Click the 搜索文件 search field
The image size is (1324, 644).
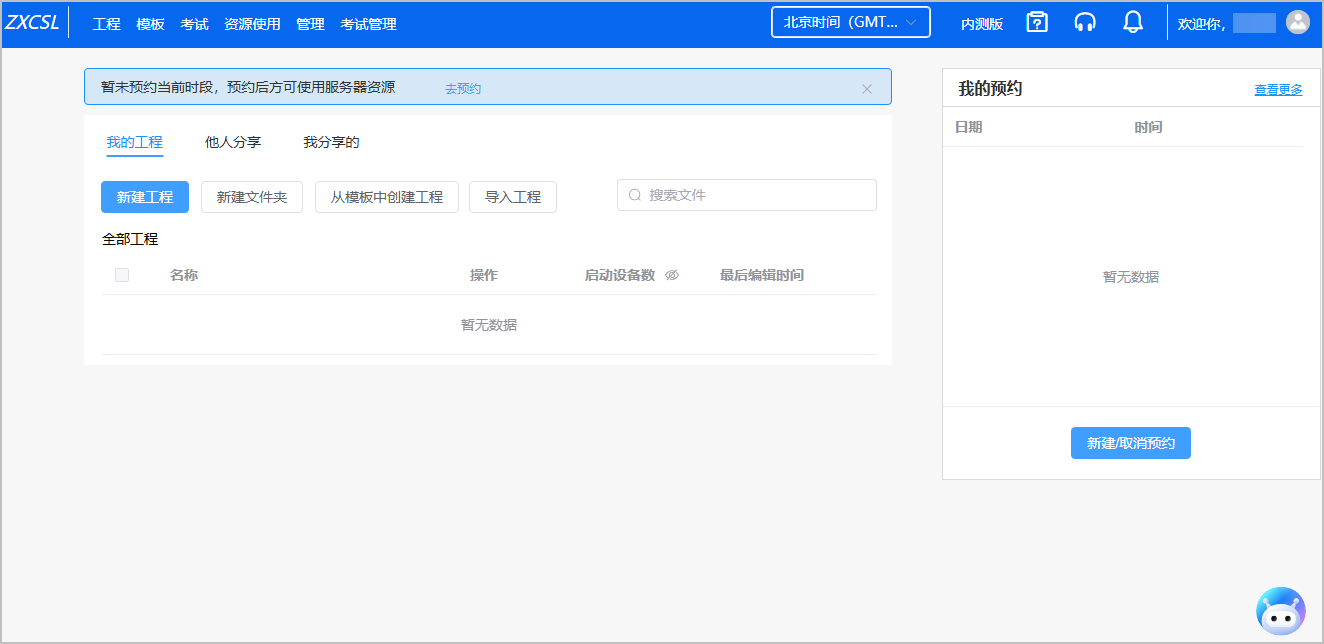click(755, 195)
